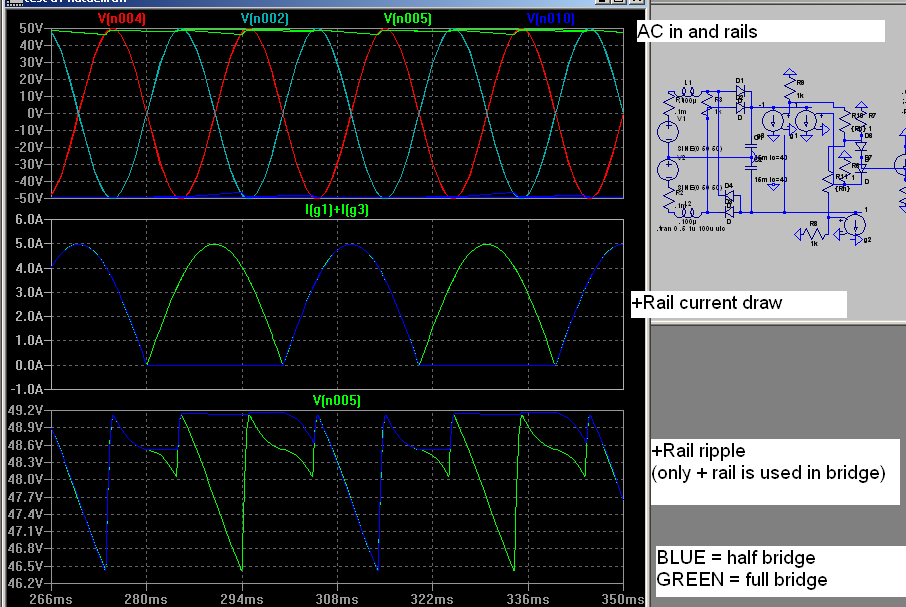Click the V(n010) blue trace label
This screenshot has width=906, height=607.
551,18
